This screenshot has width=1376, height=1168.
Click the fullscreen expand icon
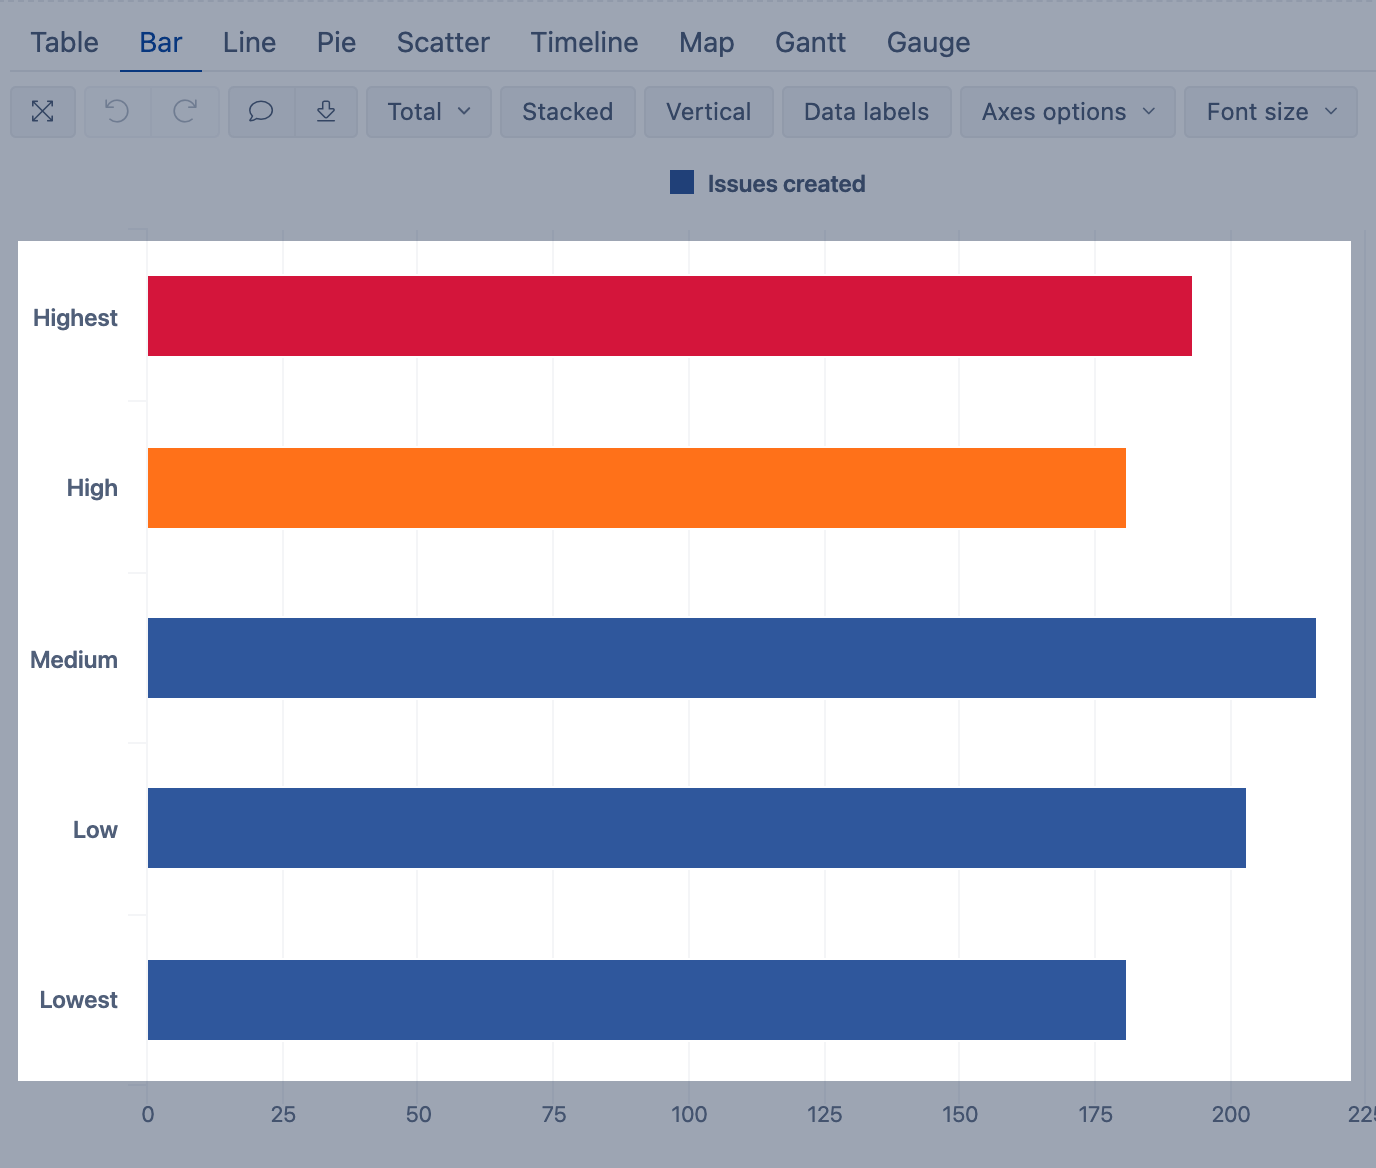[x=43, y=111]
